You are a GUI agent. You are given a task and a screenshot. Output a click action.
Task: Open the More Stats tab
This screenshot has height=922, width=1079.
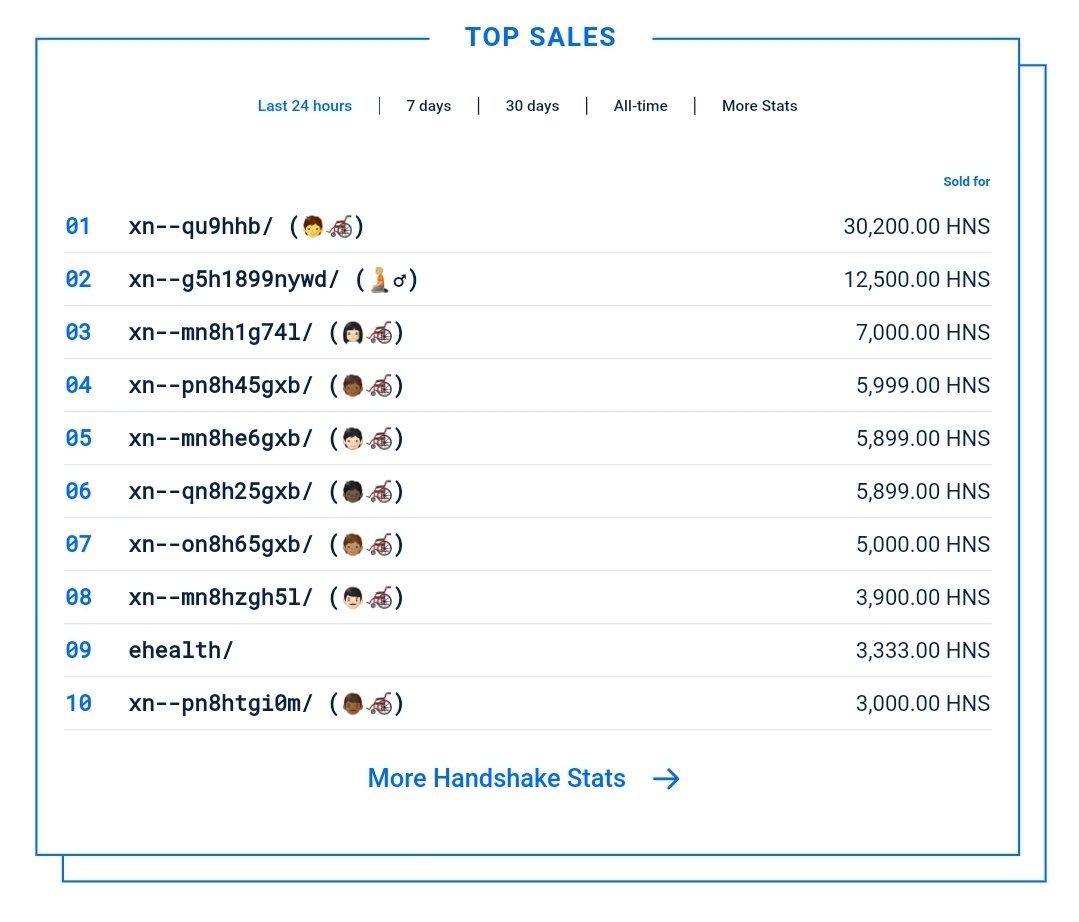coord(759,106)
